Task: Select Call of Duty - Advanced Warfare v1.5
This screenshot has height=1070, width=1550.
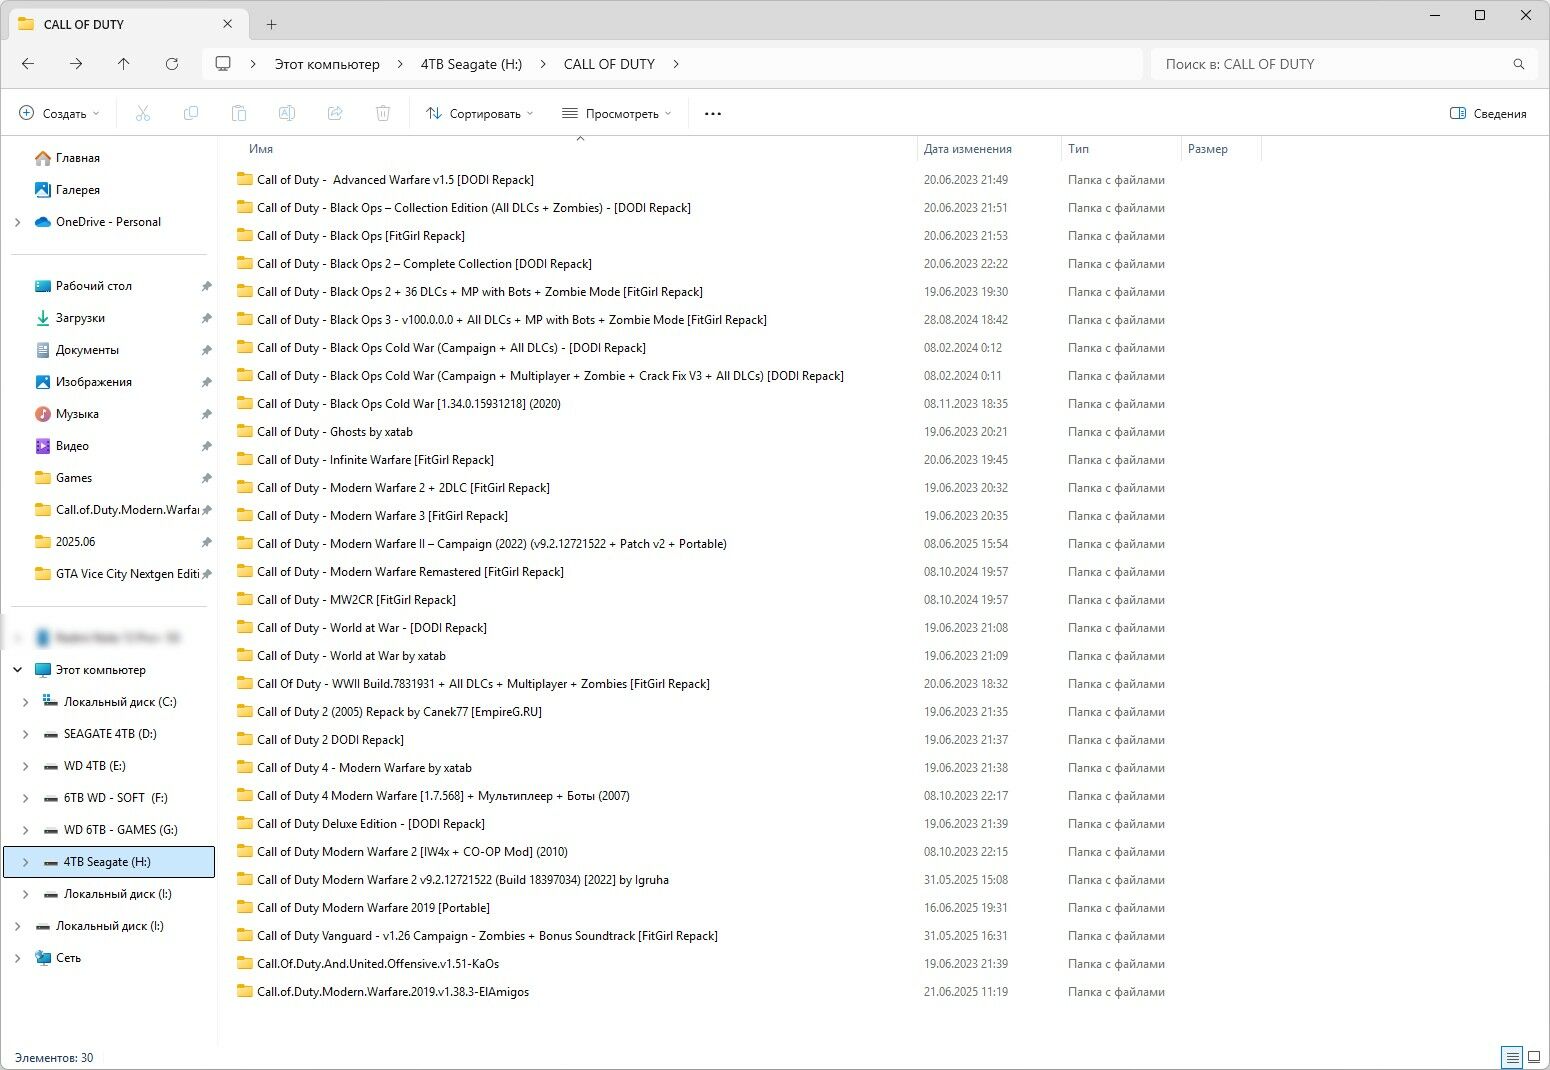Action: [395, 180]
